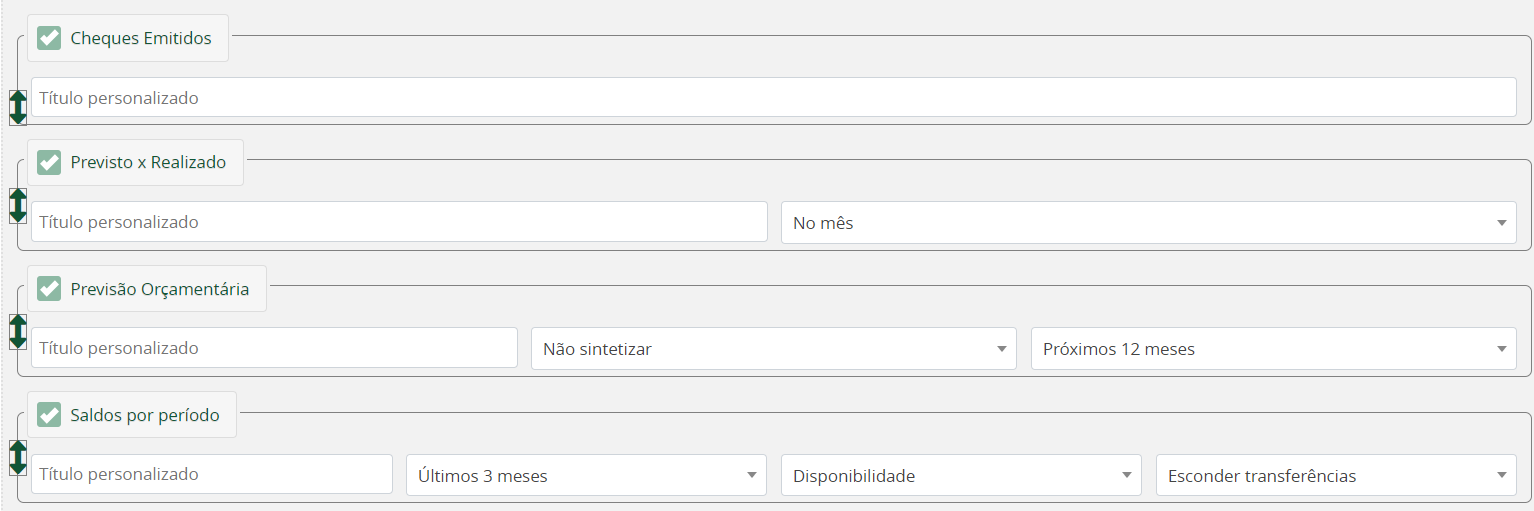Screen dimensions: 1534x511
Task: Click the reorder arrow icon beside Saldos por período
Action: point(17,457)
